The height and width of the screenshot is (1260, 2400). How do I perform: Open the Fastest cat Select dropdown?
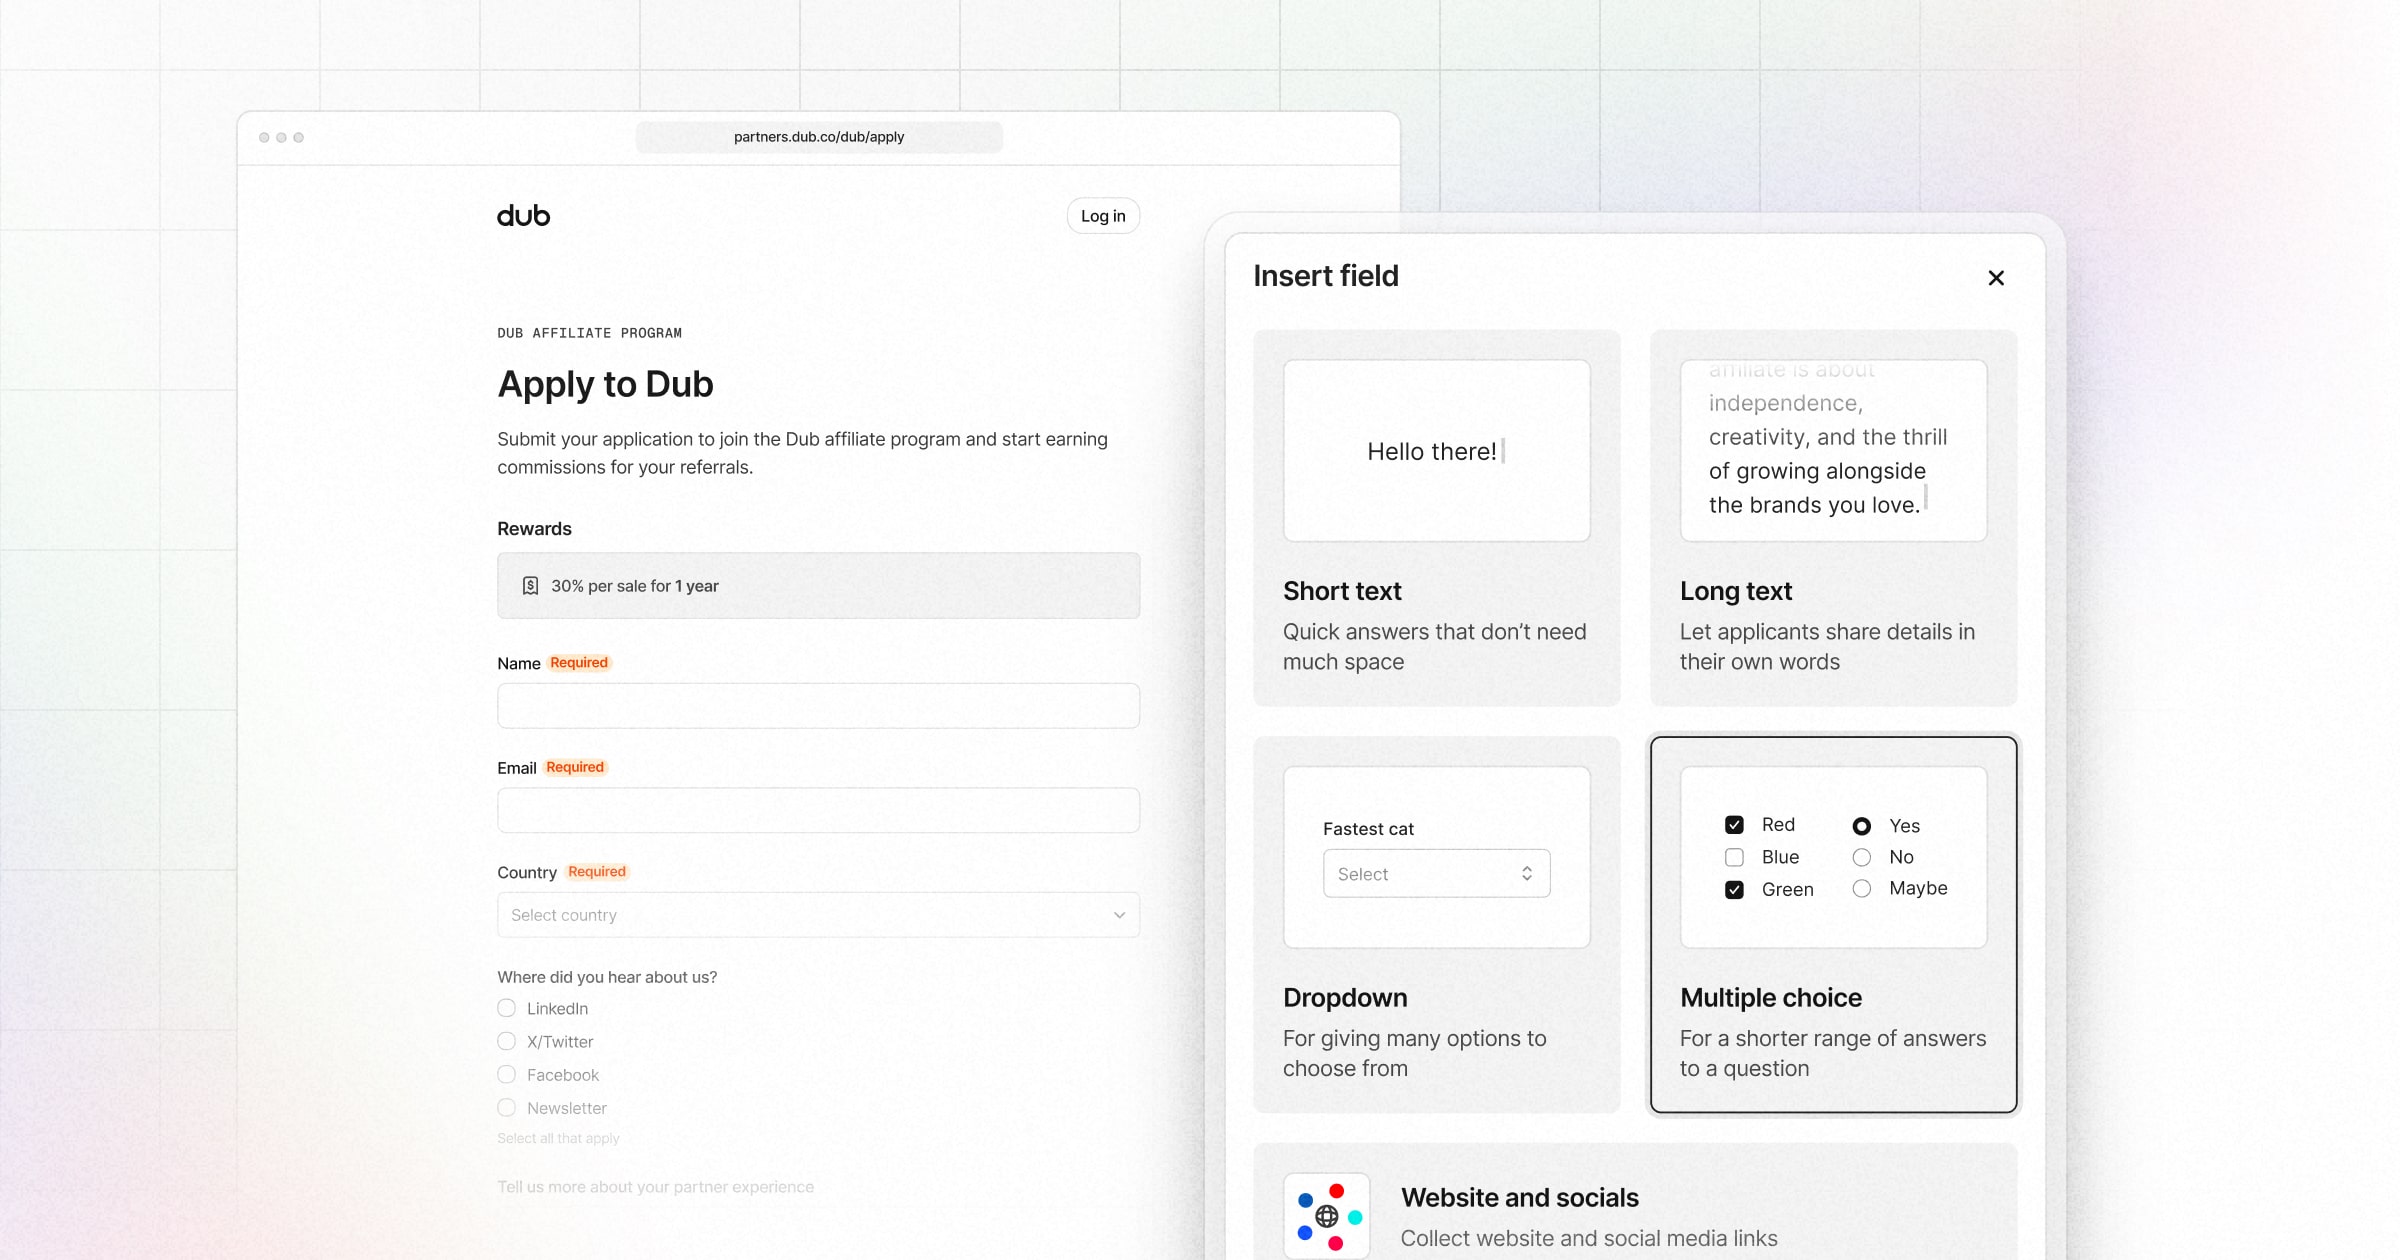pyautogui.click(x=1436, y=874)
